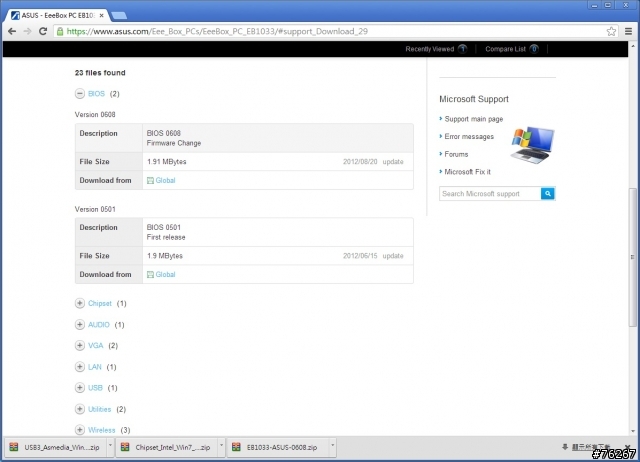
Task: Open downloaded USB3_Asmedia_Win zip file
Action: (x=61, y=447)
